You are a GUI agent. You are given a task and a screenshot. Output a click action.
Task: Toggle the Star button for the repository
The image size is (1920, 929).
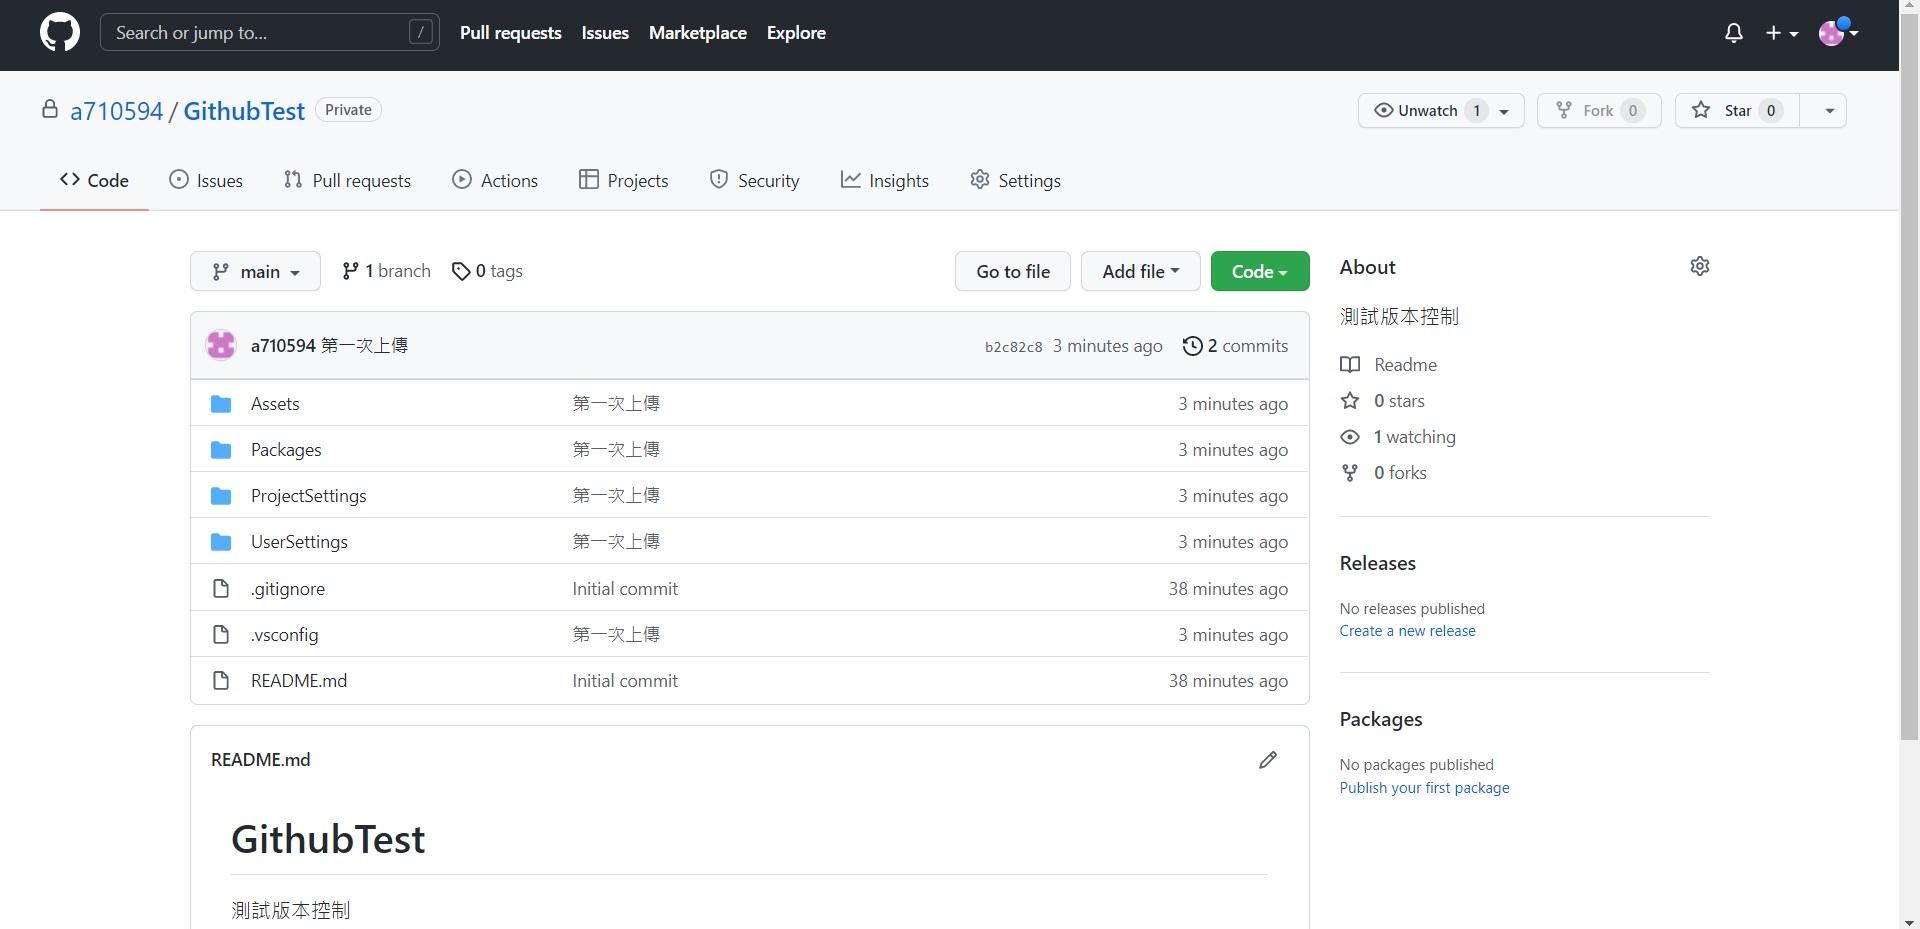1737,110
